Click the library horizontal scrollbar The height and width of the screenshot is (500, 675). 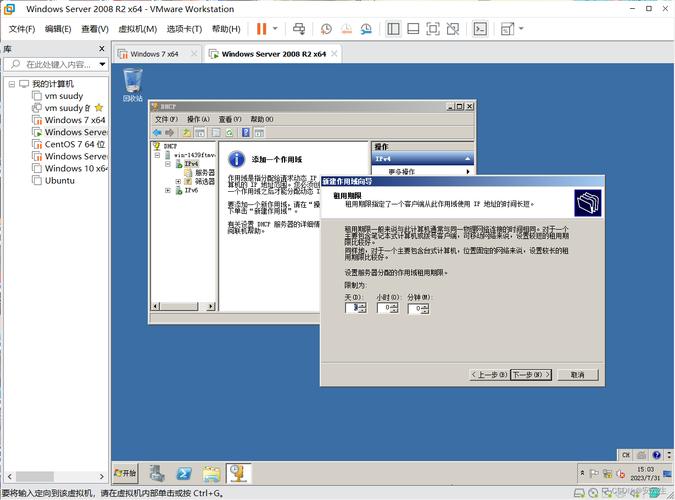(56, 476)
